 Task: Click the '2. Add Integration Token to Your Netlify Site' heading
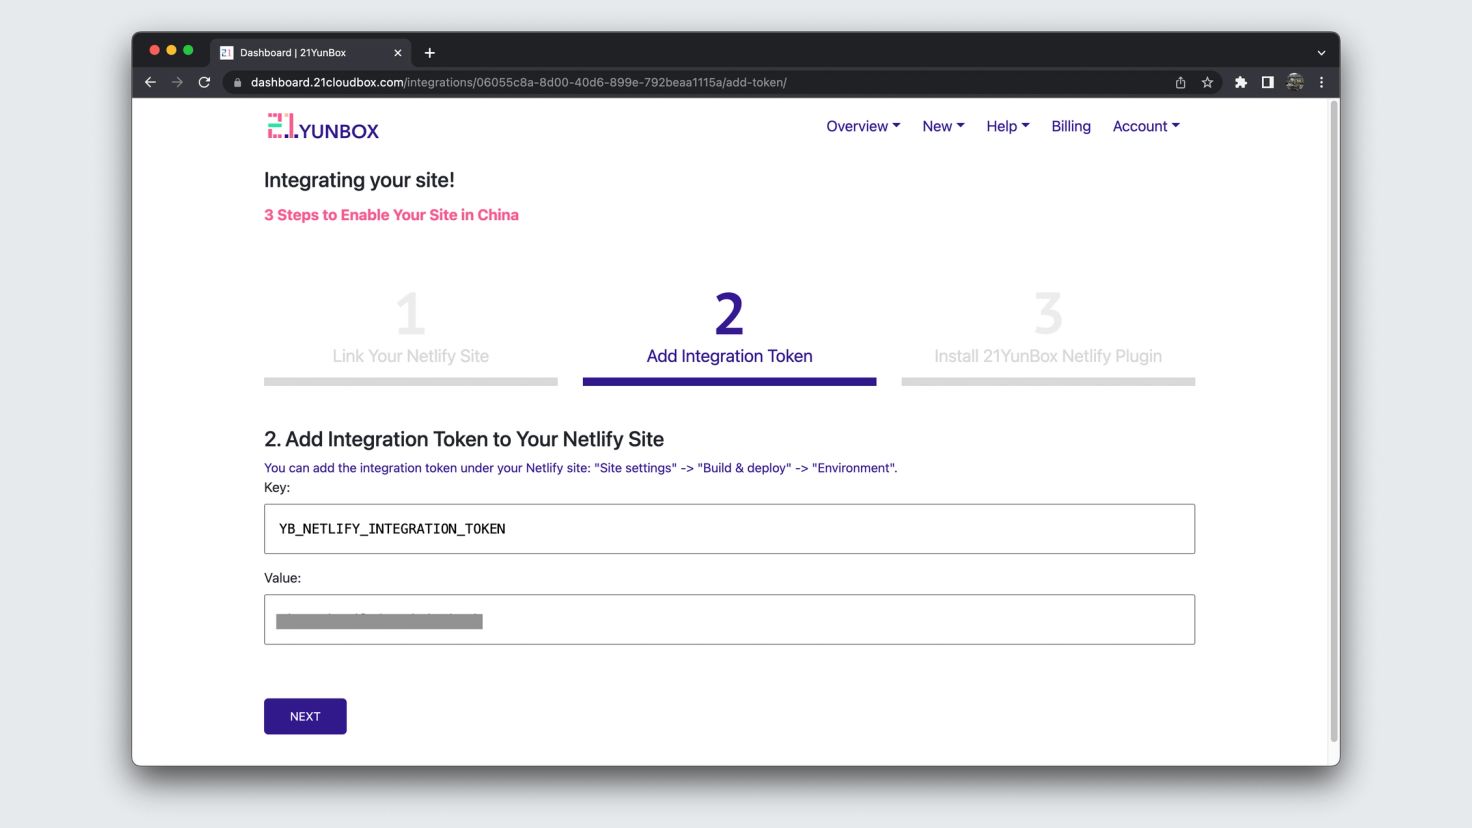[x=464, y=439]
